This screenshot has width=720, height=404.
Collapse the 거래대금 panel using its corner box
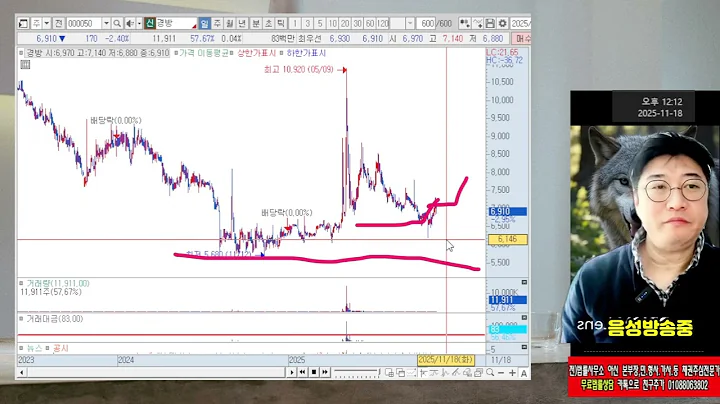click(x=524, y=317)
